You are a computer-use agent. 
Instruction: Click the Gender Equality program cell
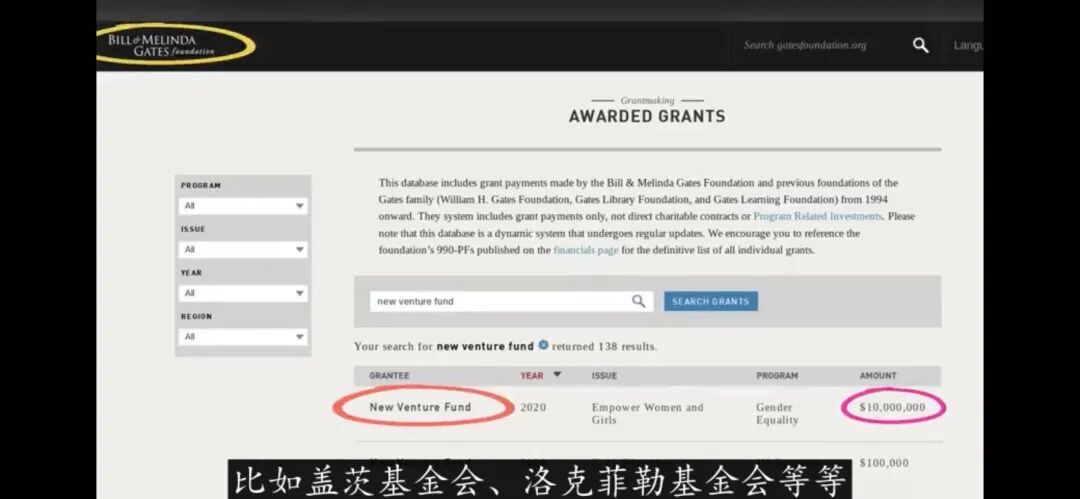point(777,414)
